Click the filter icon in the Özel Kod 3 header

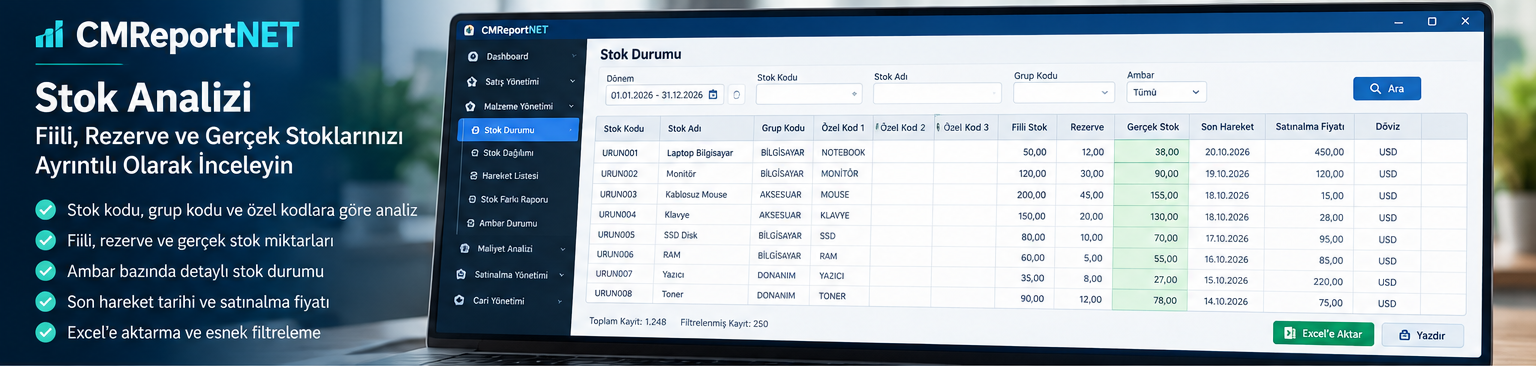click(938, 127)
